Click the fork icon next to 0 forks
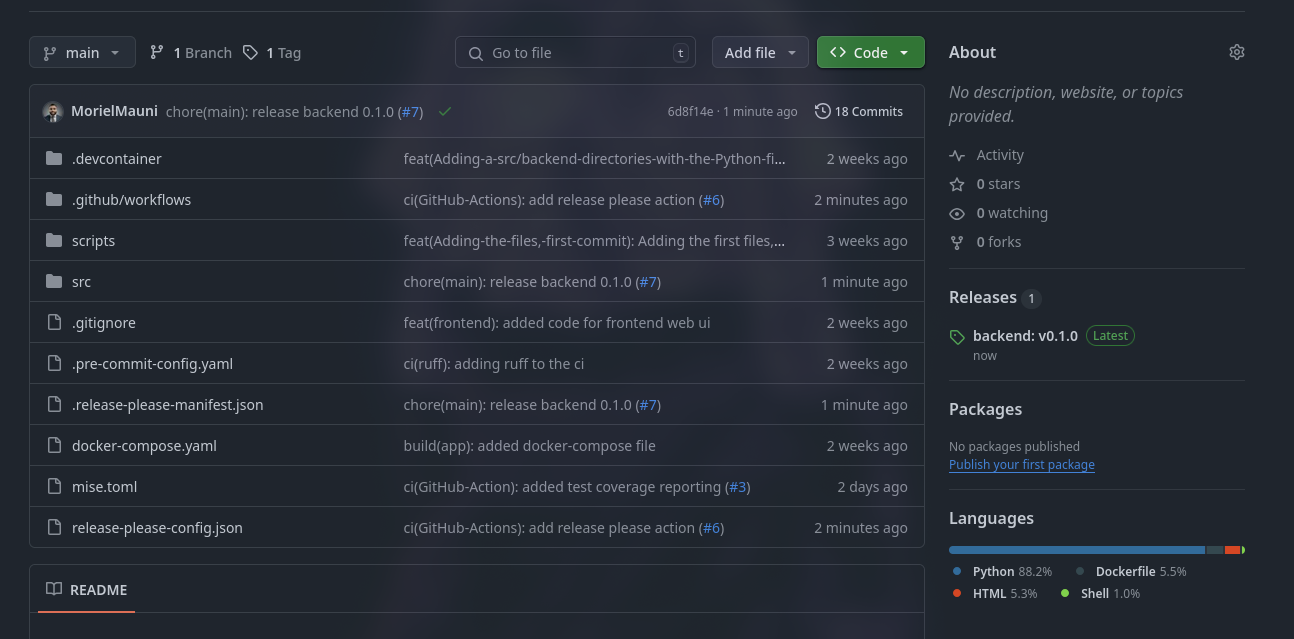 [x=957, y=242]
